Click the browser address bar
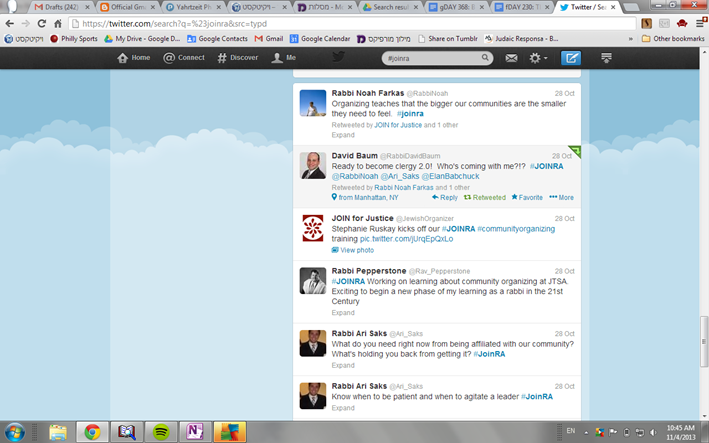The height and width of the screenshot is (443, 709). click(353, 24)
